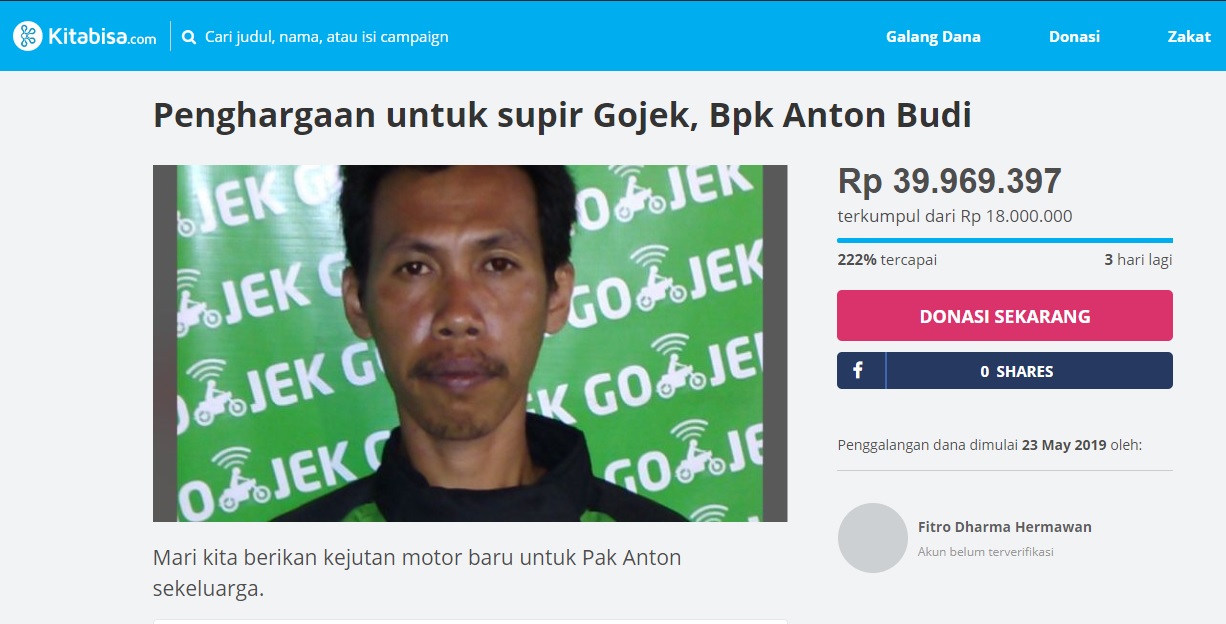The width and height of the screenshot is (1226, 624).
Task: Click the "Akun belum terverifikasi" label
Action: click(x=986, y=552)
